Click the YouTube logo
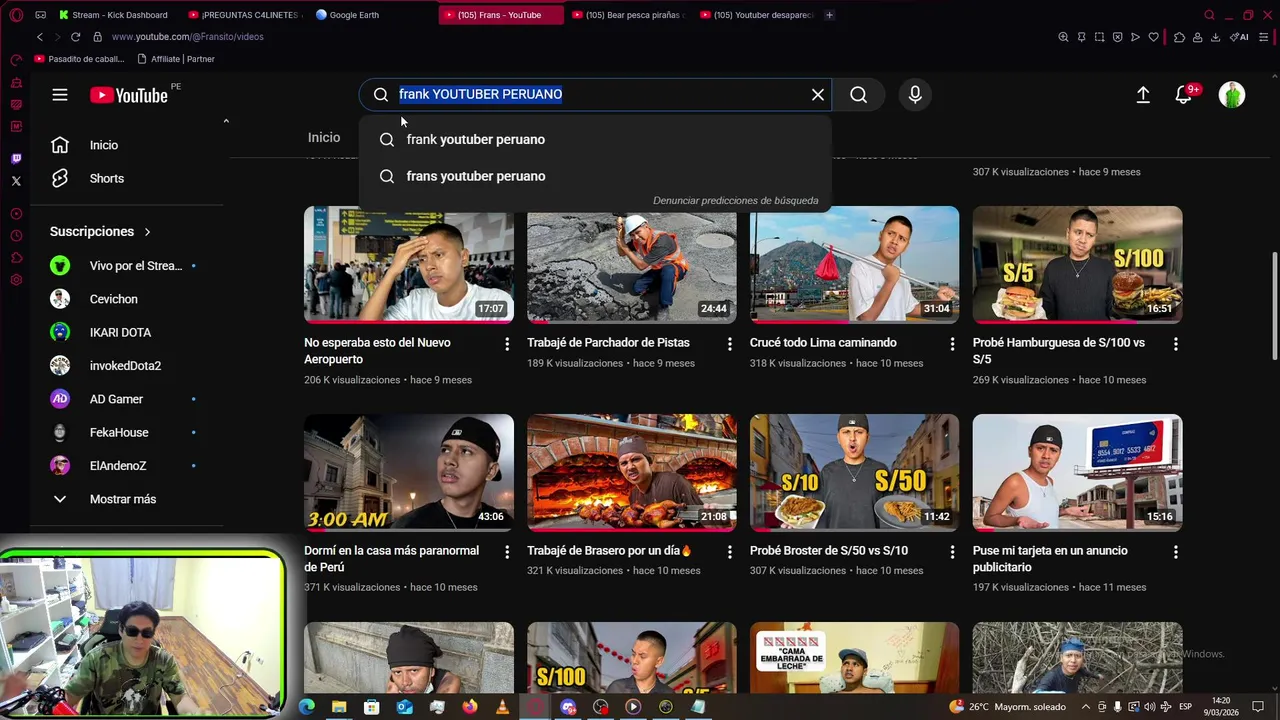Screen dimensions: 1280x720 pyautogui.click(x=129, y=95)
